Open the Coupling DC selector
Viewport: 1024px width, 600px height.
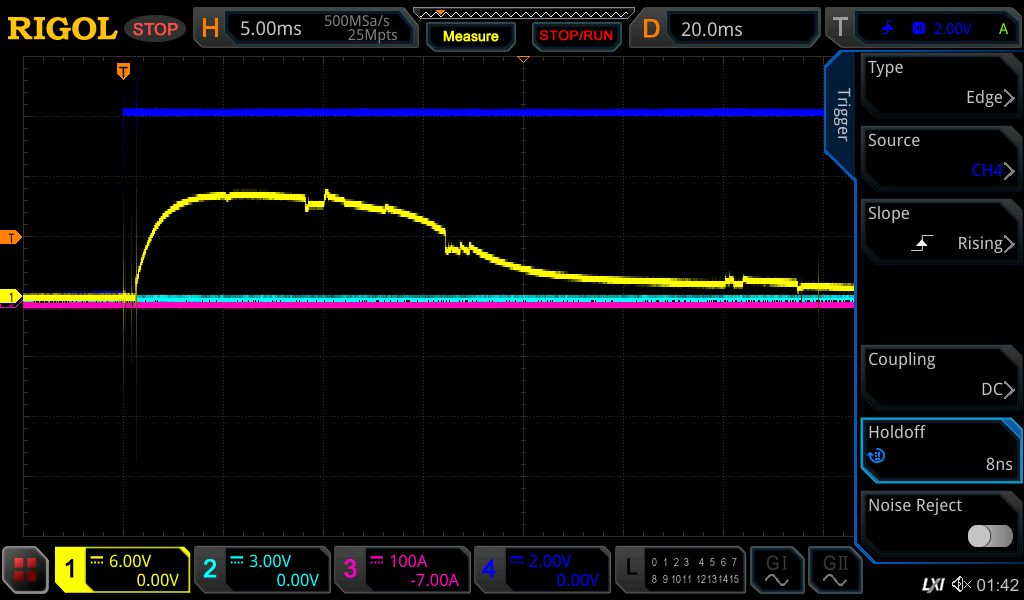click(x=940, y=375)
